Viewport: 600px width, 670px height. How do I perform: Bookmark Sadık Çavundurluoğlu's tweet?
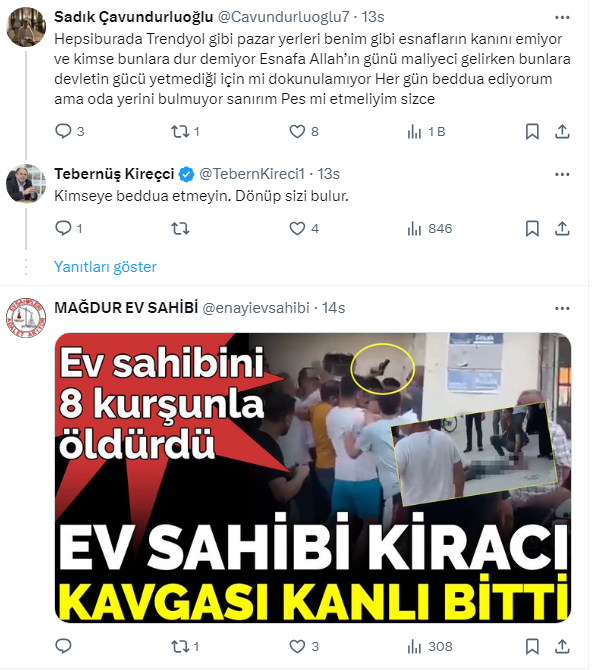tap(532, 132)
